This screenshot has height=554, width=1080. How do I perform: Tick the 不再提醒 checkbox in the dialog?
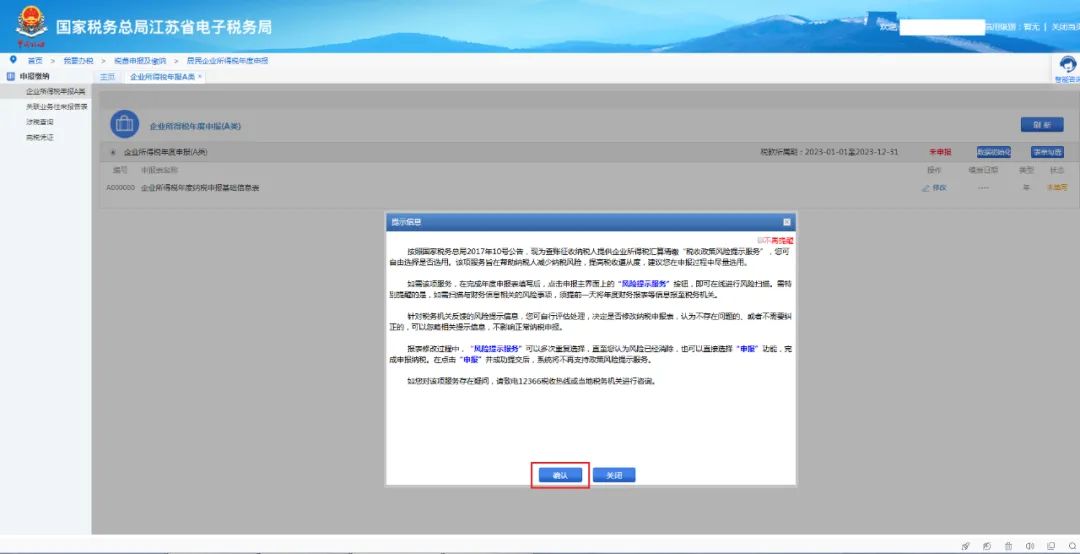click(760, 240)
